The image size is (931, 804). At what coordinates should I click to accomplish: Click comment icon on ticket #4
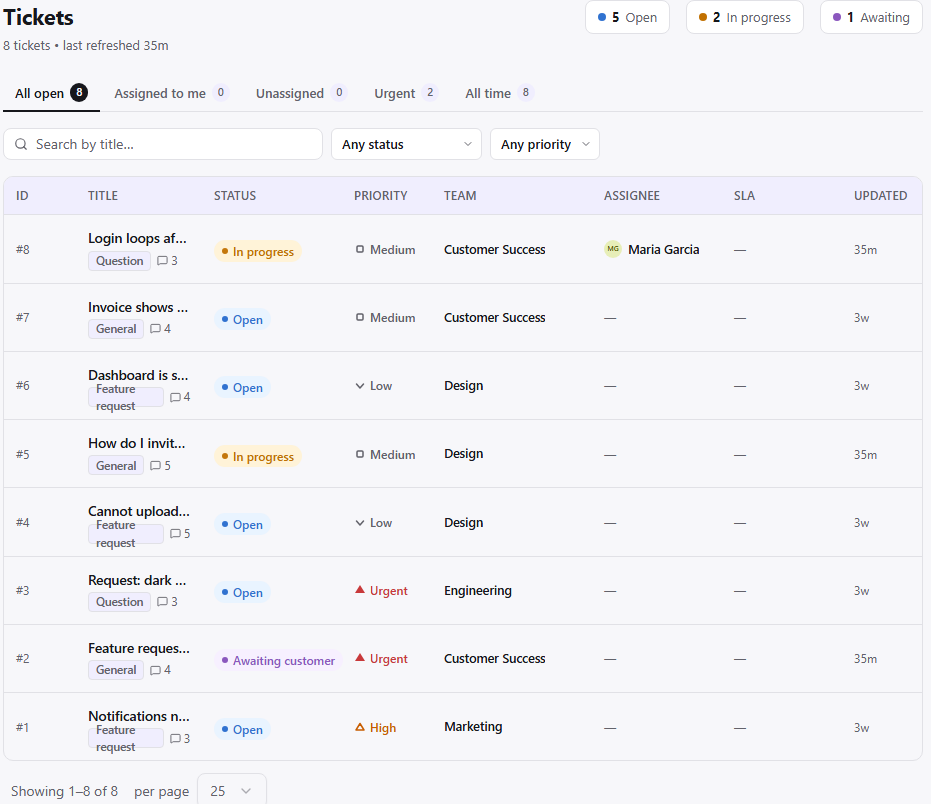(175, 534)
